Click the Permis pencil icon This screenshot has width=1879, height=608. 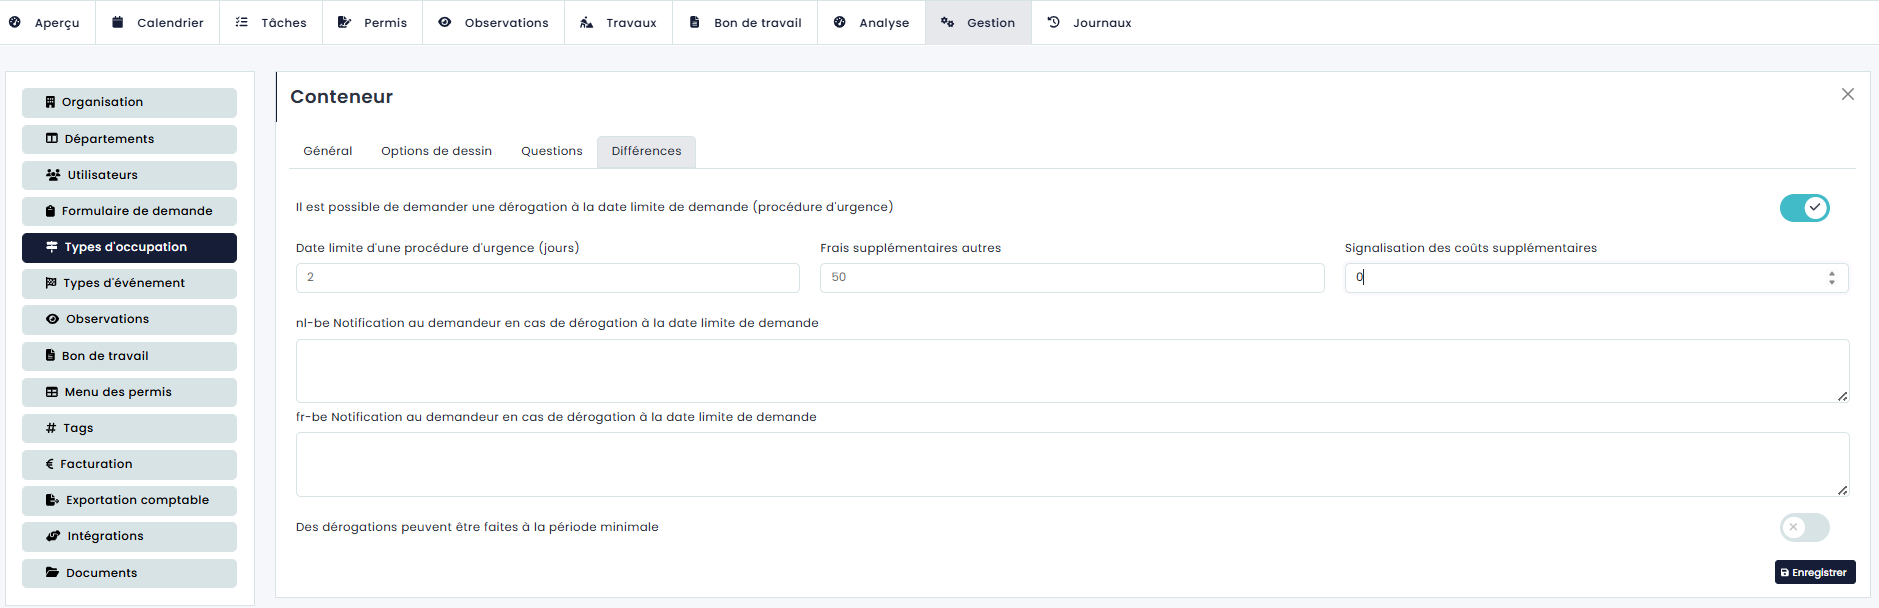click(344, 22)
